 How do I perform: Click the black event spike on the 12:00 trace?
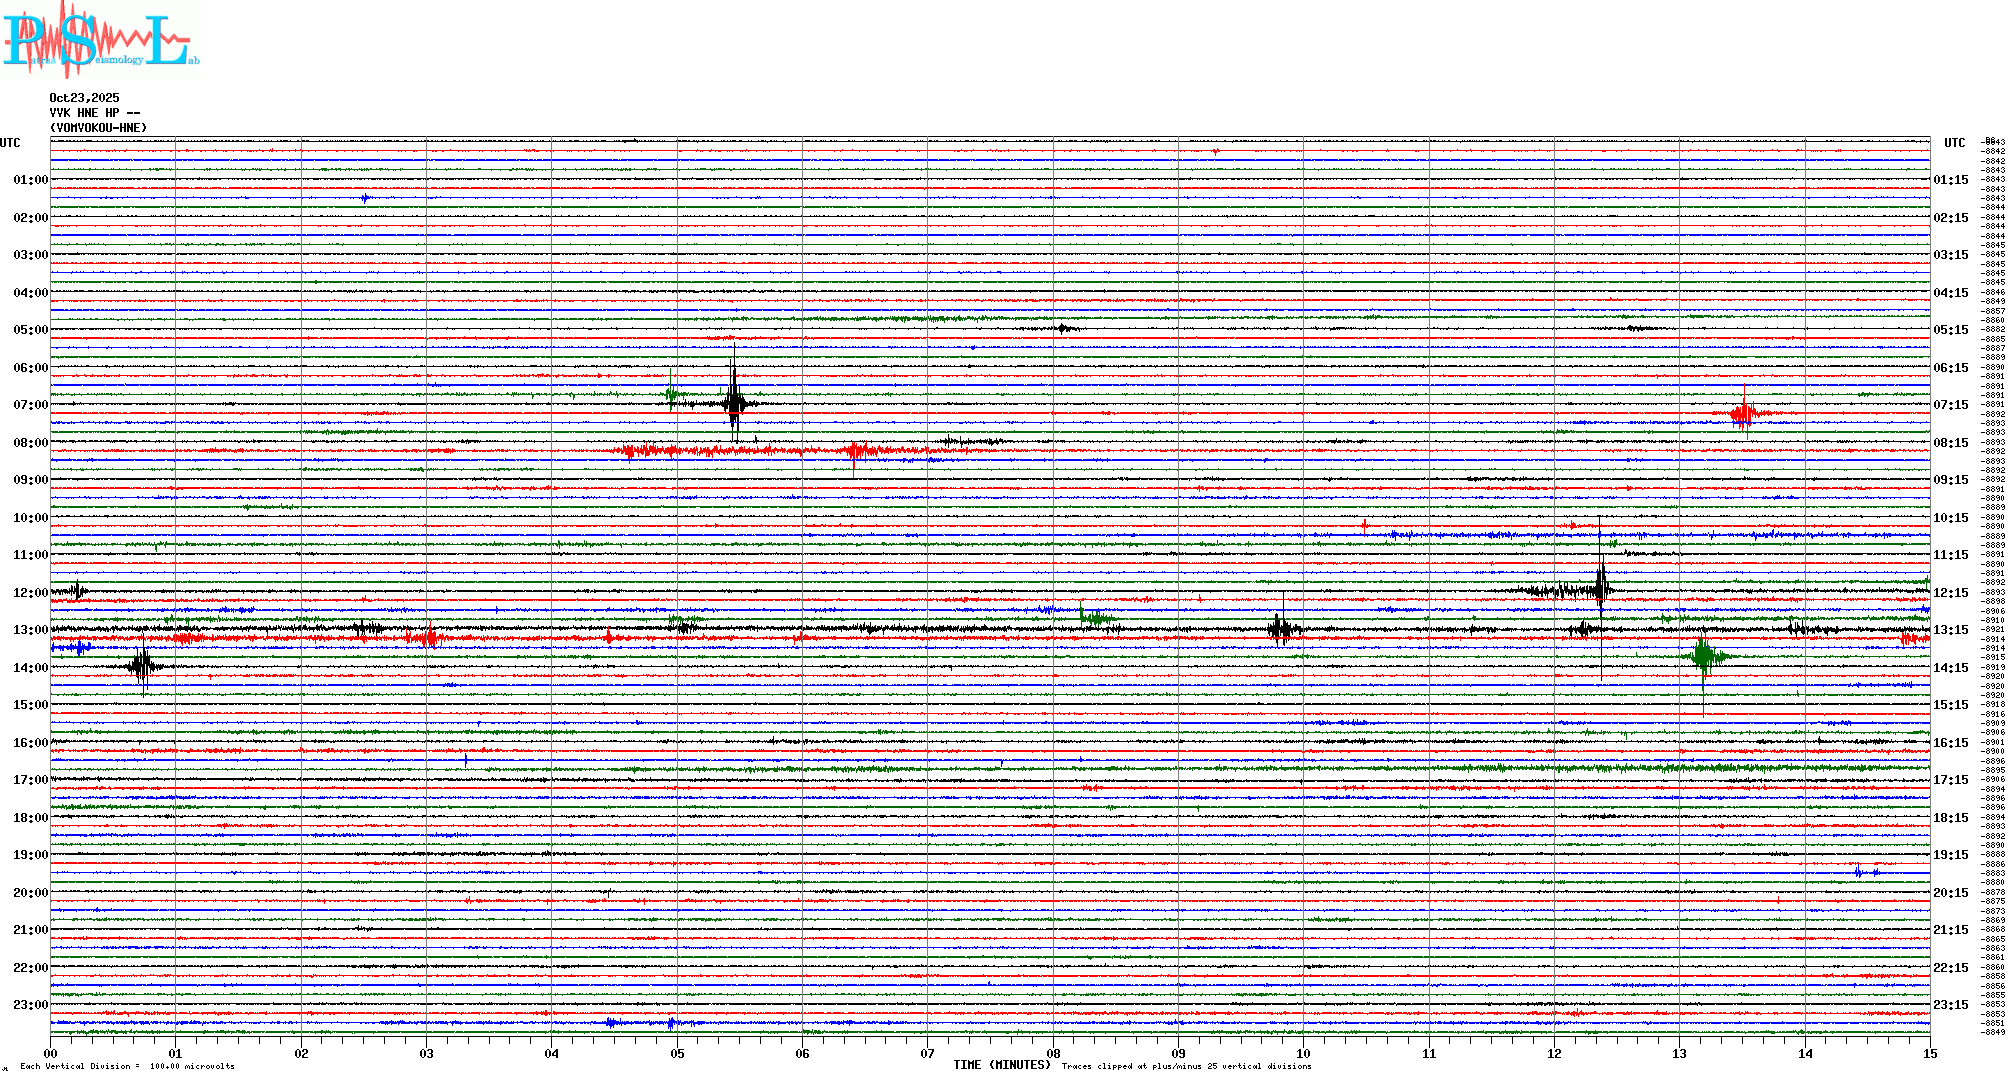point(1601,589)
